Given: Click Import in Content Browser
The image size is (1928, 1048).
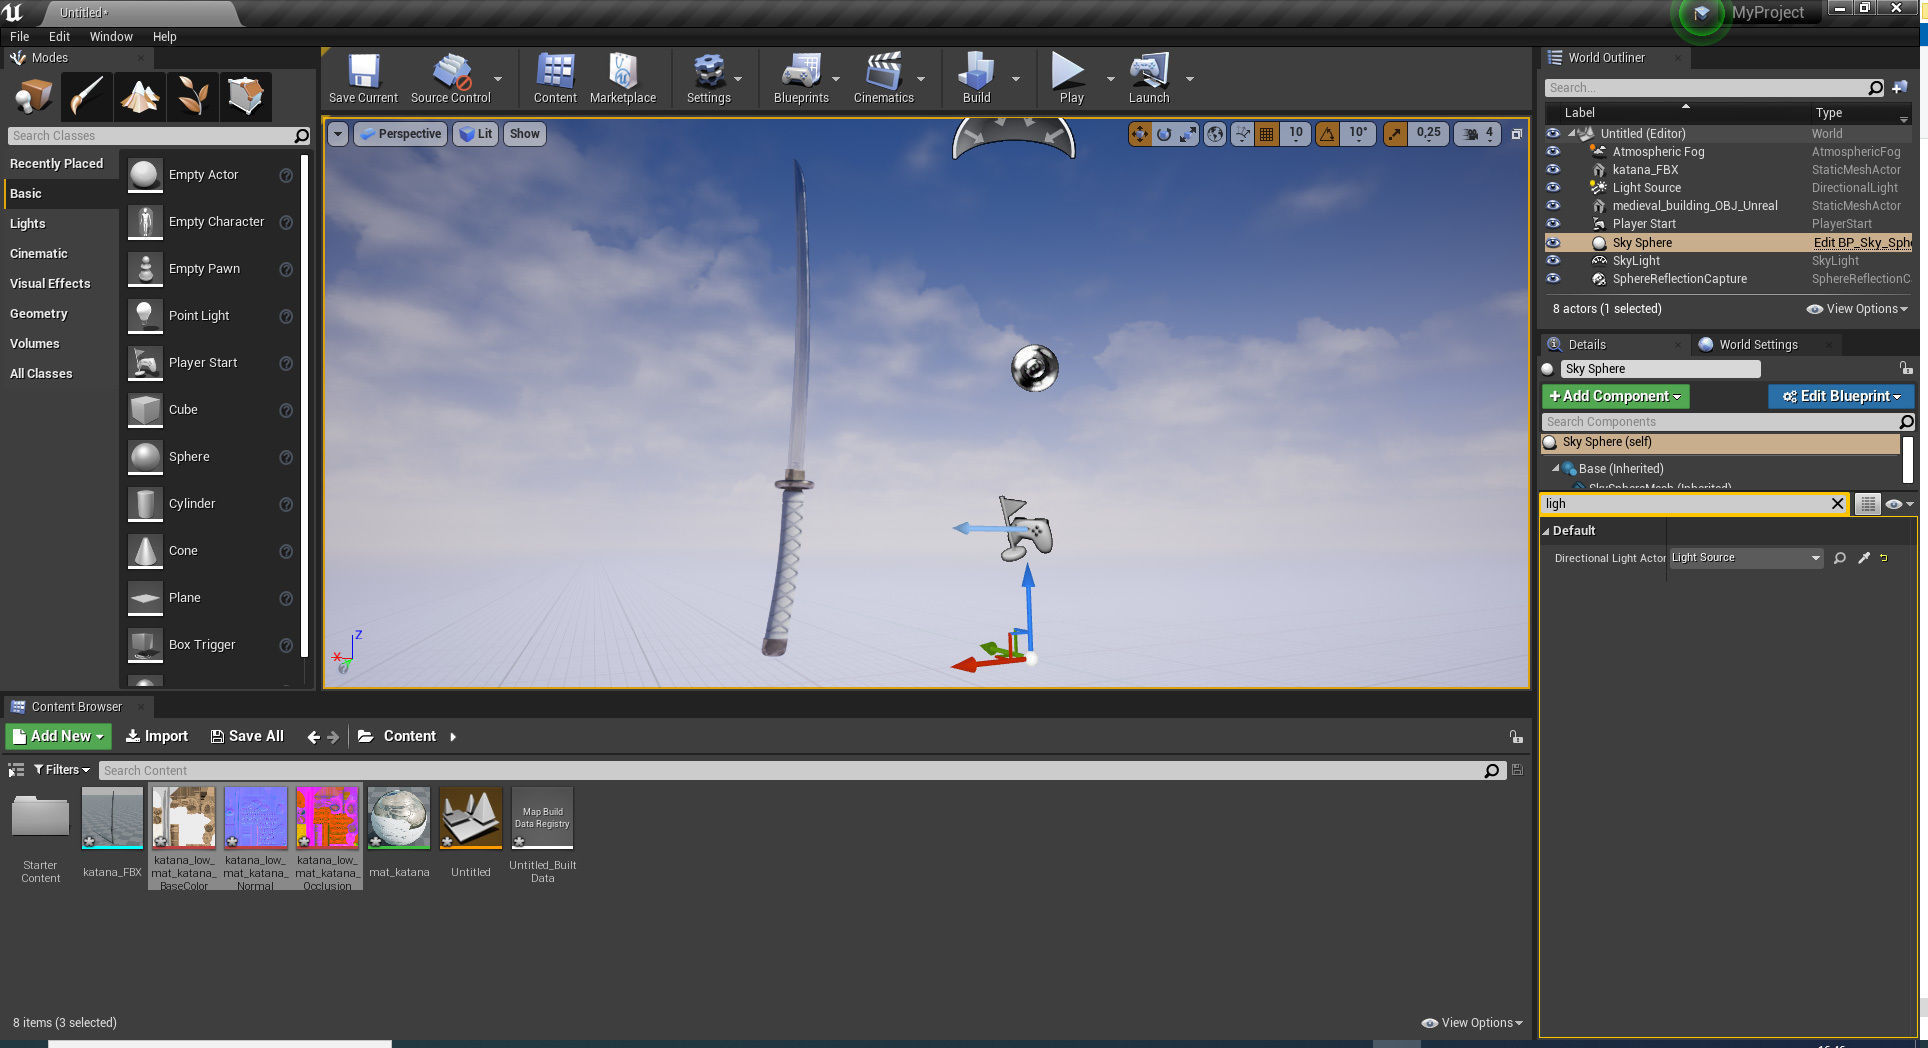Looking at the screenshot, I should click(157, 737).
